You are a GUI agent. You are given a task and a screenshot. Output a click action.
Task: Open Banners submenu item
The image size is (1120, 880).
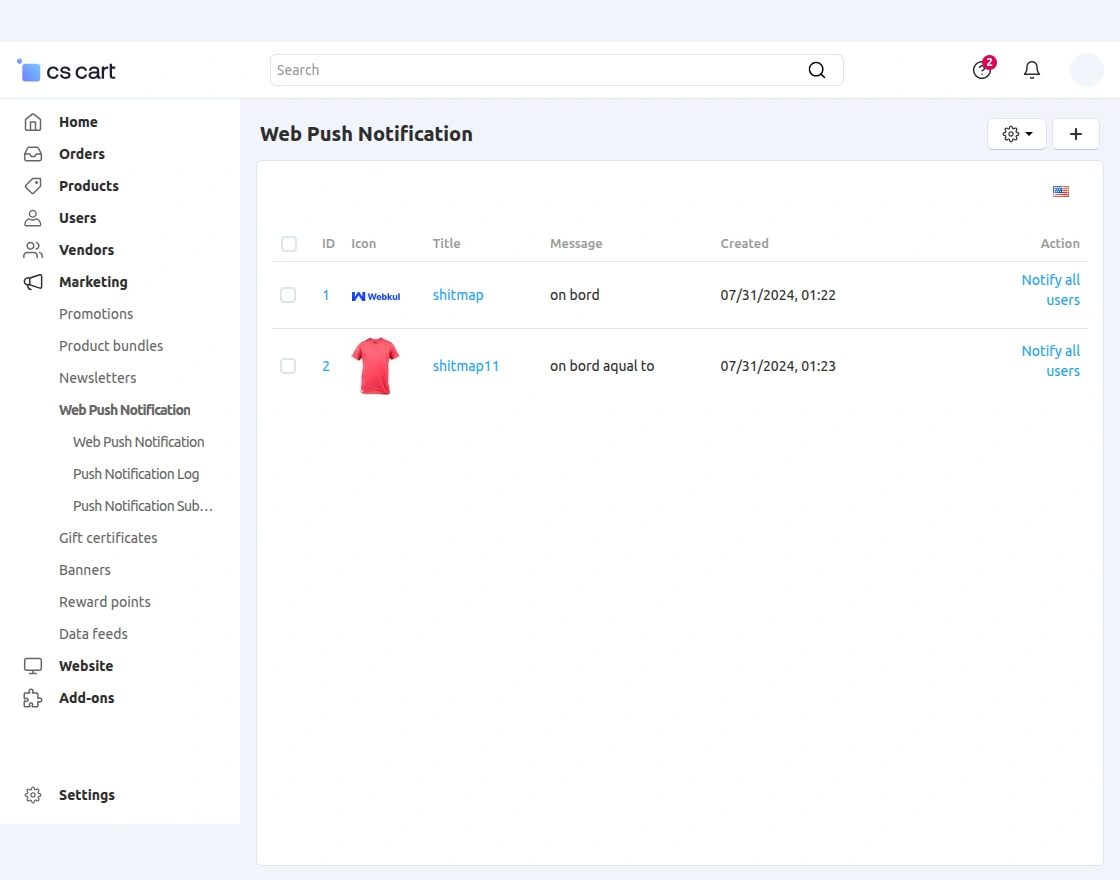point(85,570)
